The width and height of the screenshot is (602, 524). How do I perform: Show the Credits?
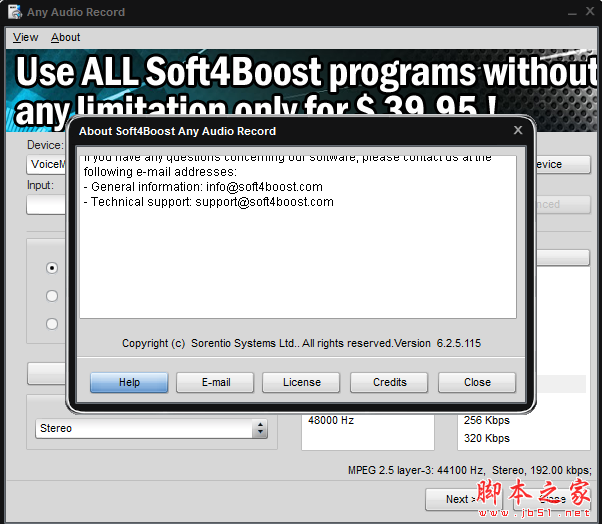389,382
